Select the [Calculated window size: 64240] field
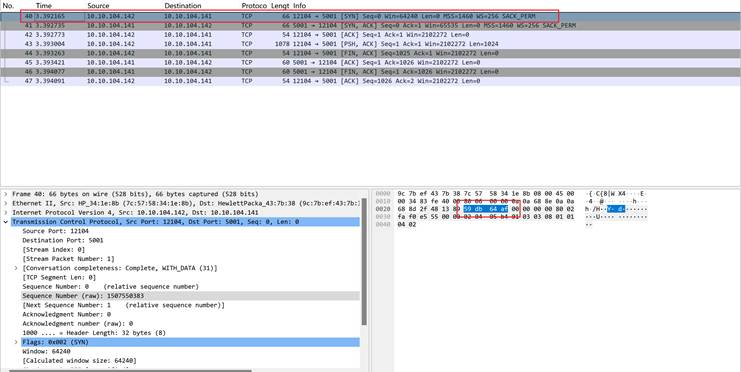The image size is (741, 372). pyautogui.click(x=79, y=361)
